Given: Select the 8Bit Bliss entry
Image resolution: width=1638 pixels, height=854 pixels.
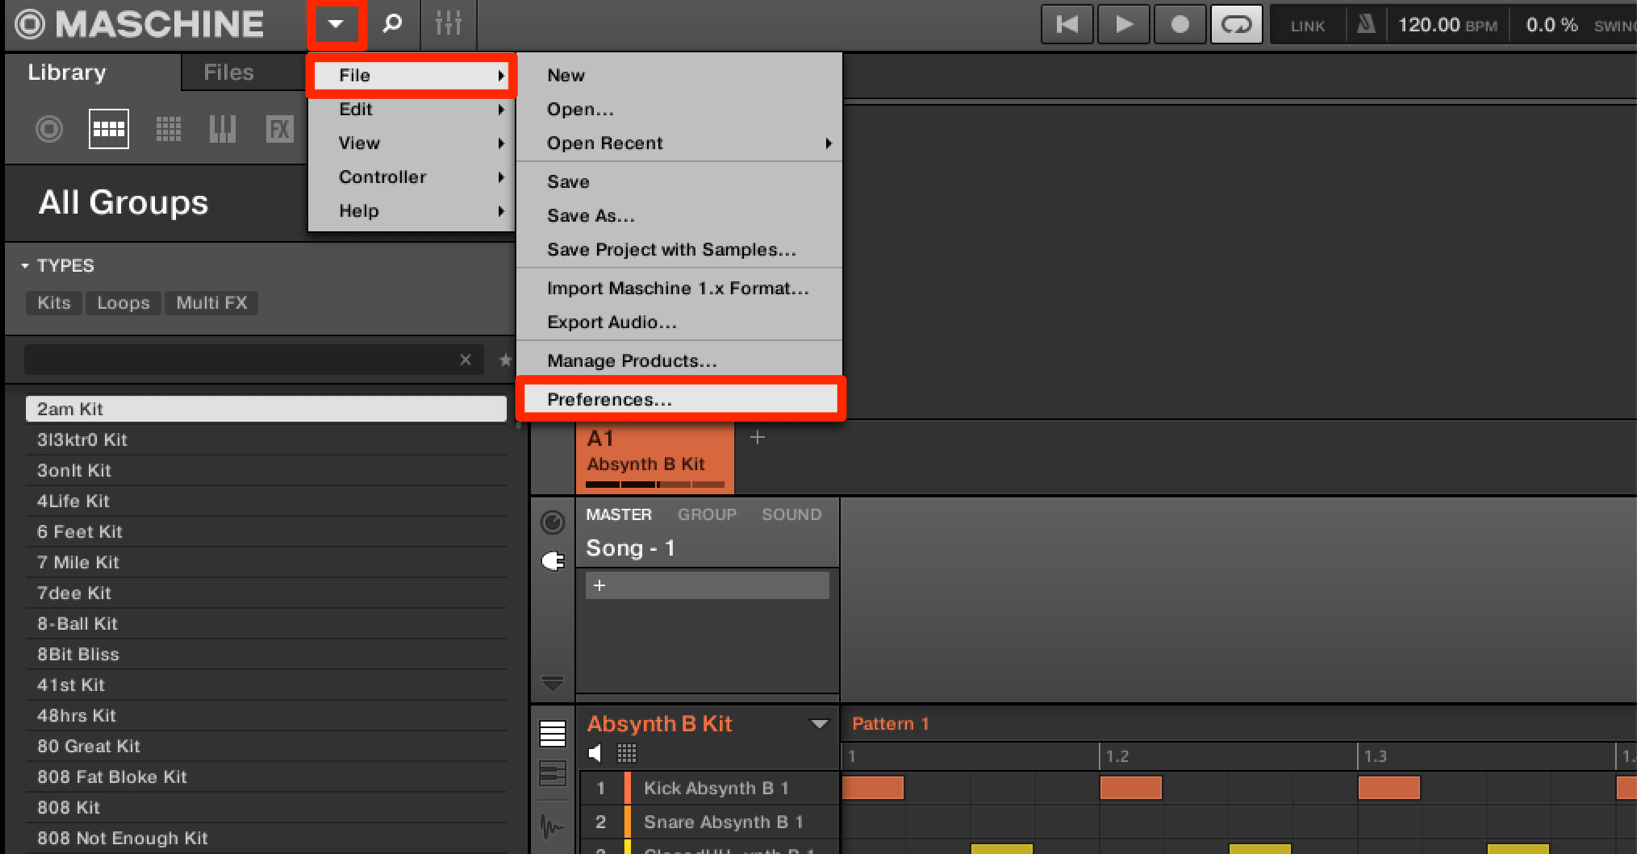Looking at the screenshot, I should [266, 655].
